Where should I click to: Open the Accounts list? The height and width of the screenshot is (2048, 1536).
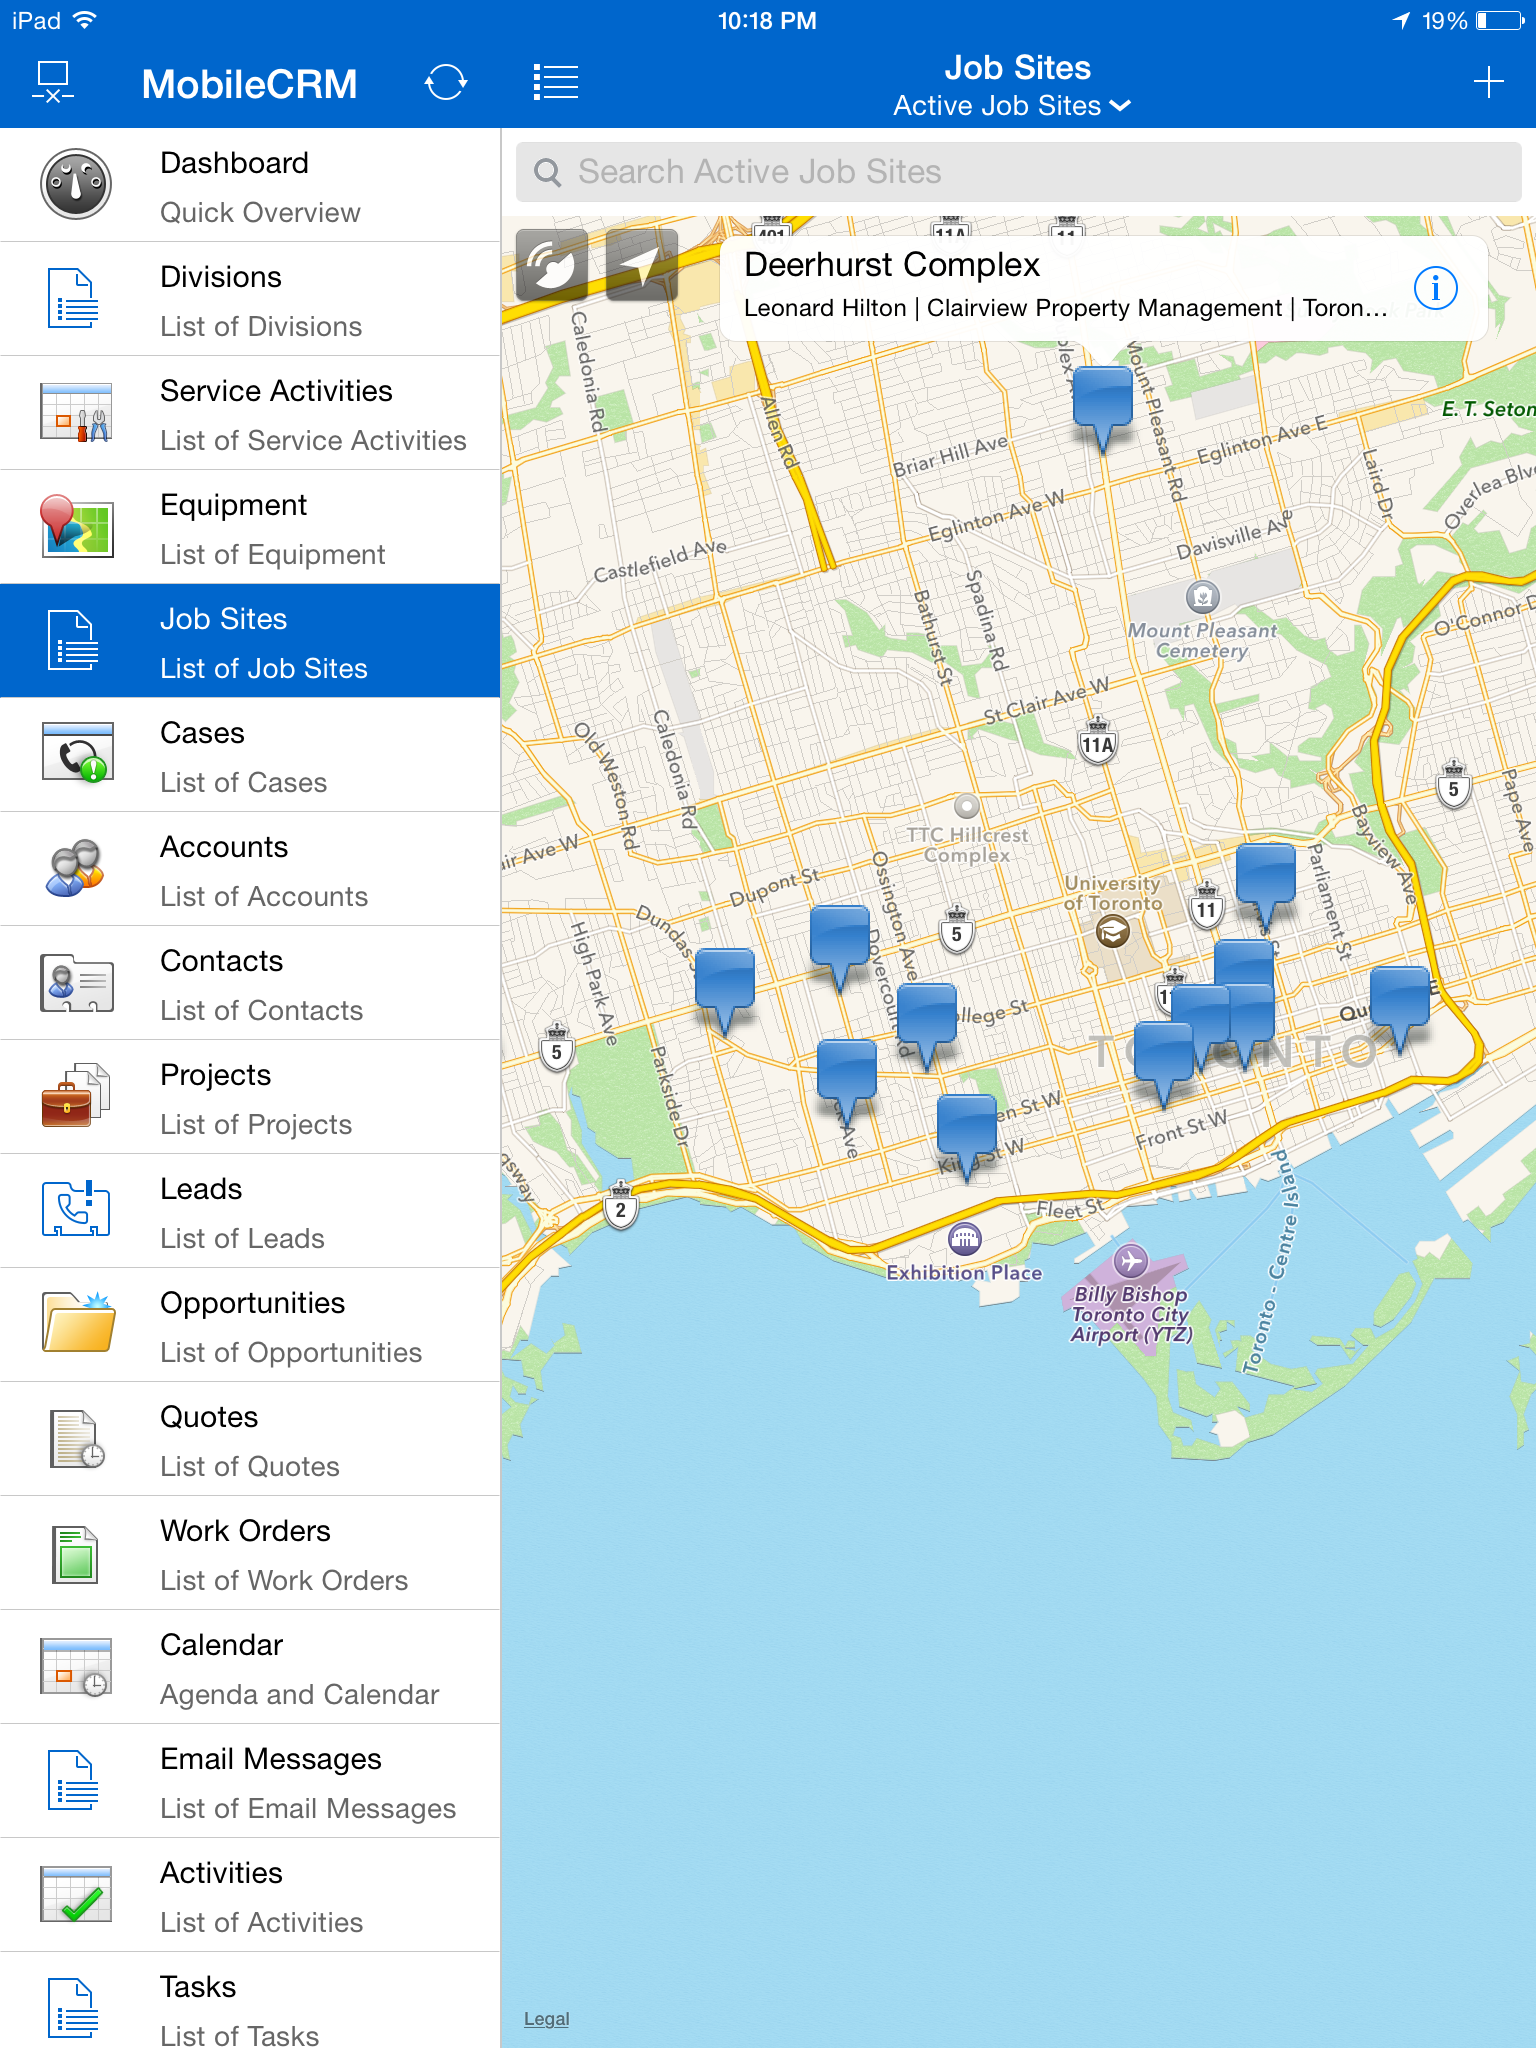[250, 869]
